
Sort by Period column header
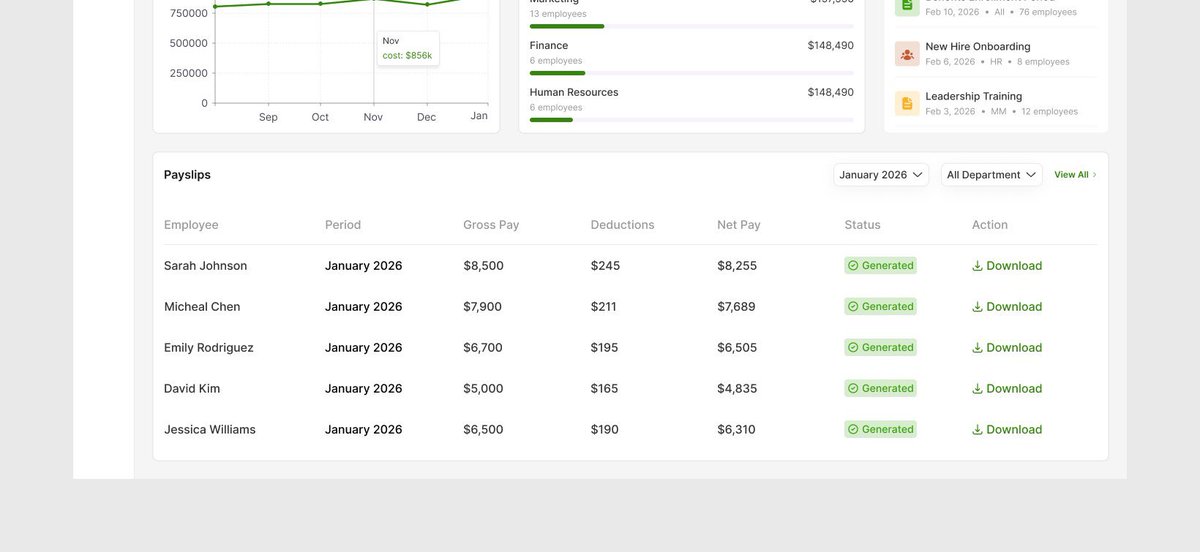343,225
